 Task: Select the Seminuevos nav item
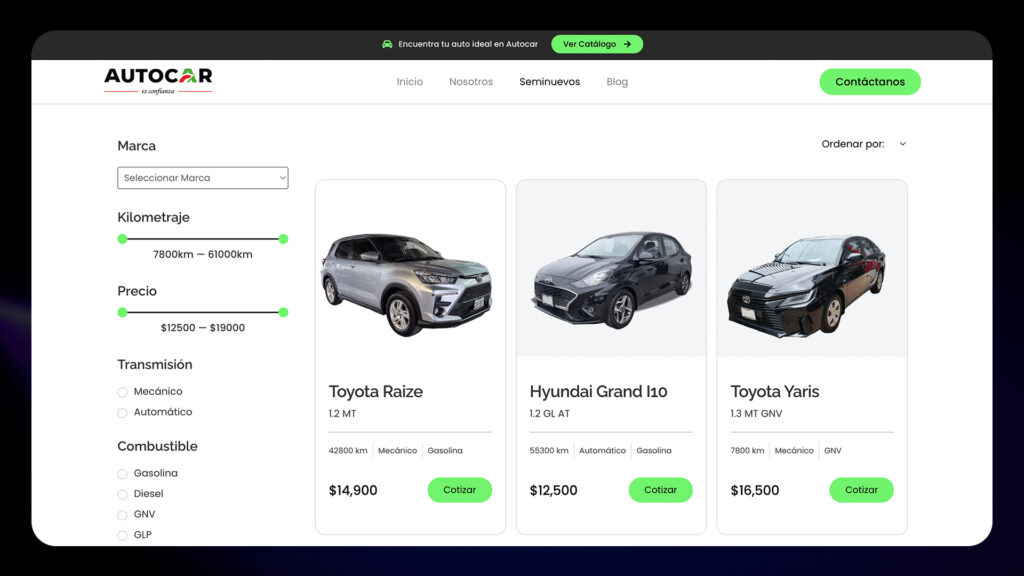tap(549, 82)
